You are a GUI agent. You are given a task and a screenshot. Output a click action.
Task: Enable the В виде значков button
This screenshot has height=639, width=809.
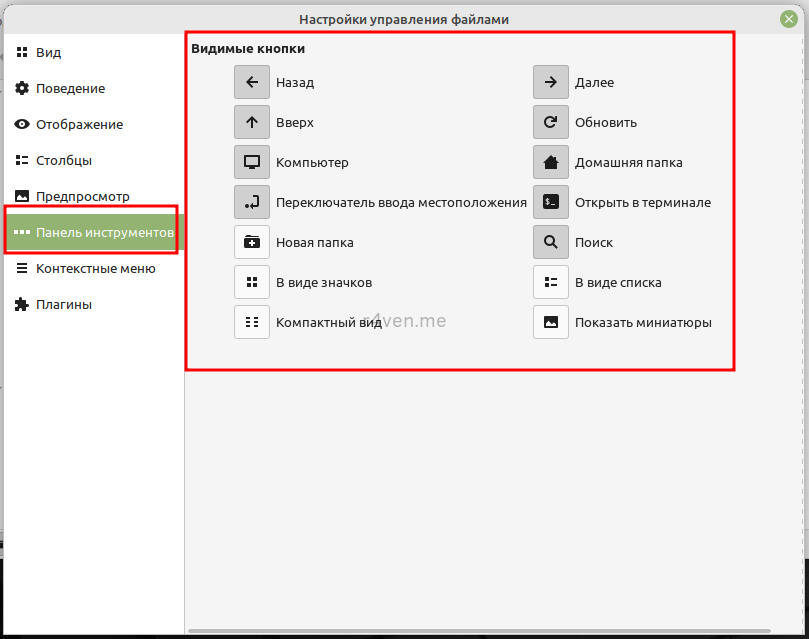(x=252, y=282)
